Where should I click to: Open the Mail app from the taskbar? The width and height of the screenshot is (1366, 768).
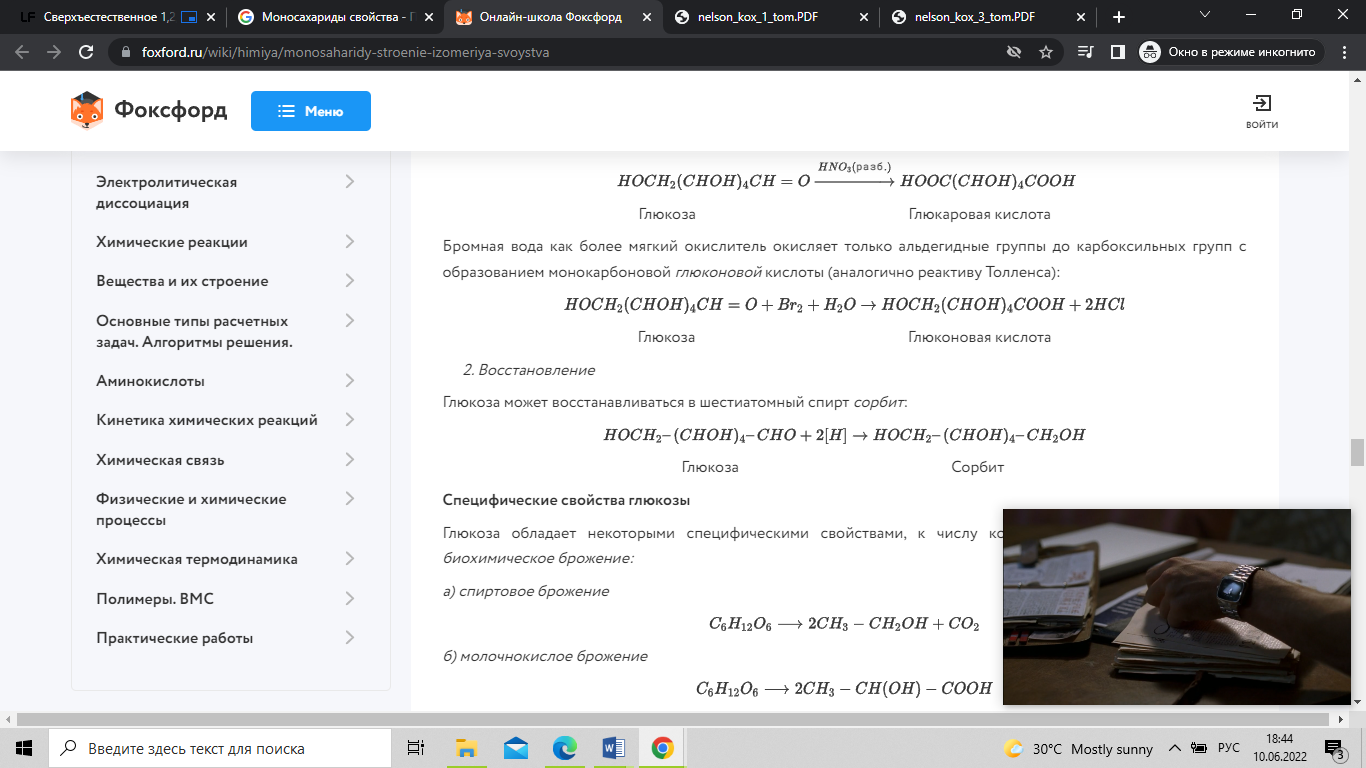coord(515,748)
